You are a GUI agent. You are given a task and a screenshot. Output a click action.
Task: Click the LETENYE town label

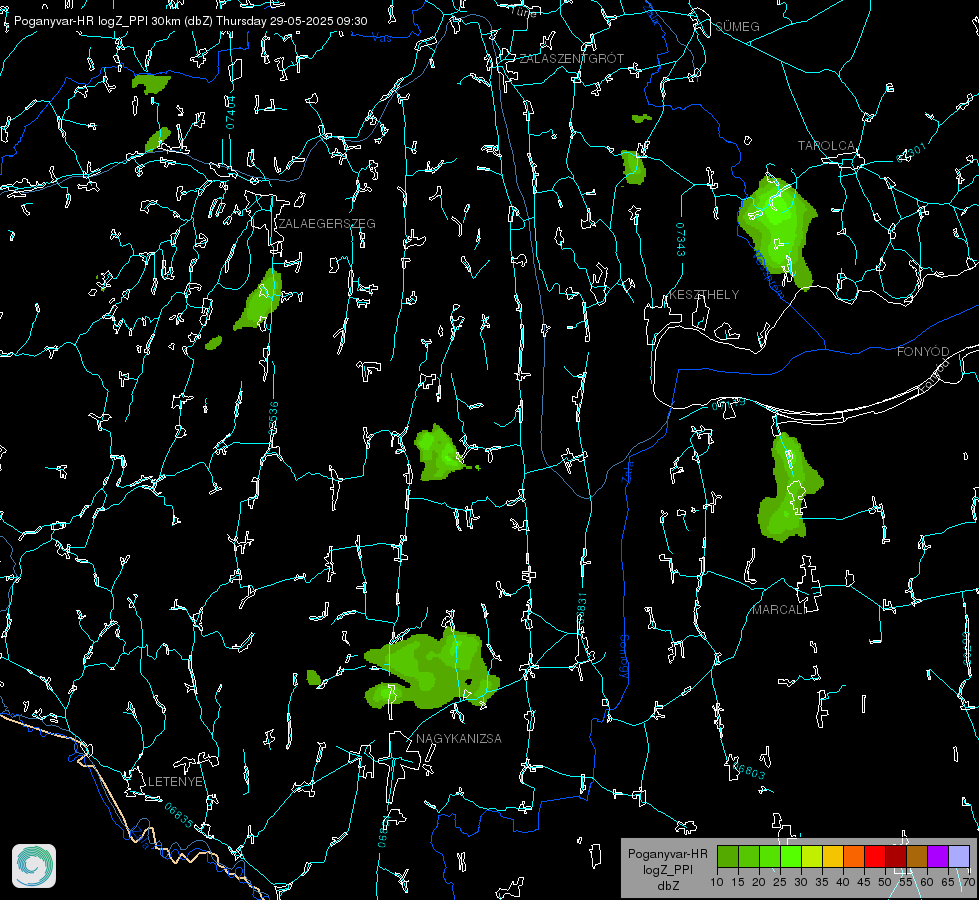[x=175, y=782]
